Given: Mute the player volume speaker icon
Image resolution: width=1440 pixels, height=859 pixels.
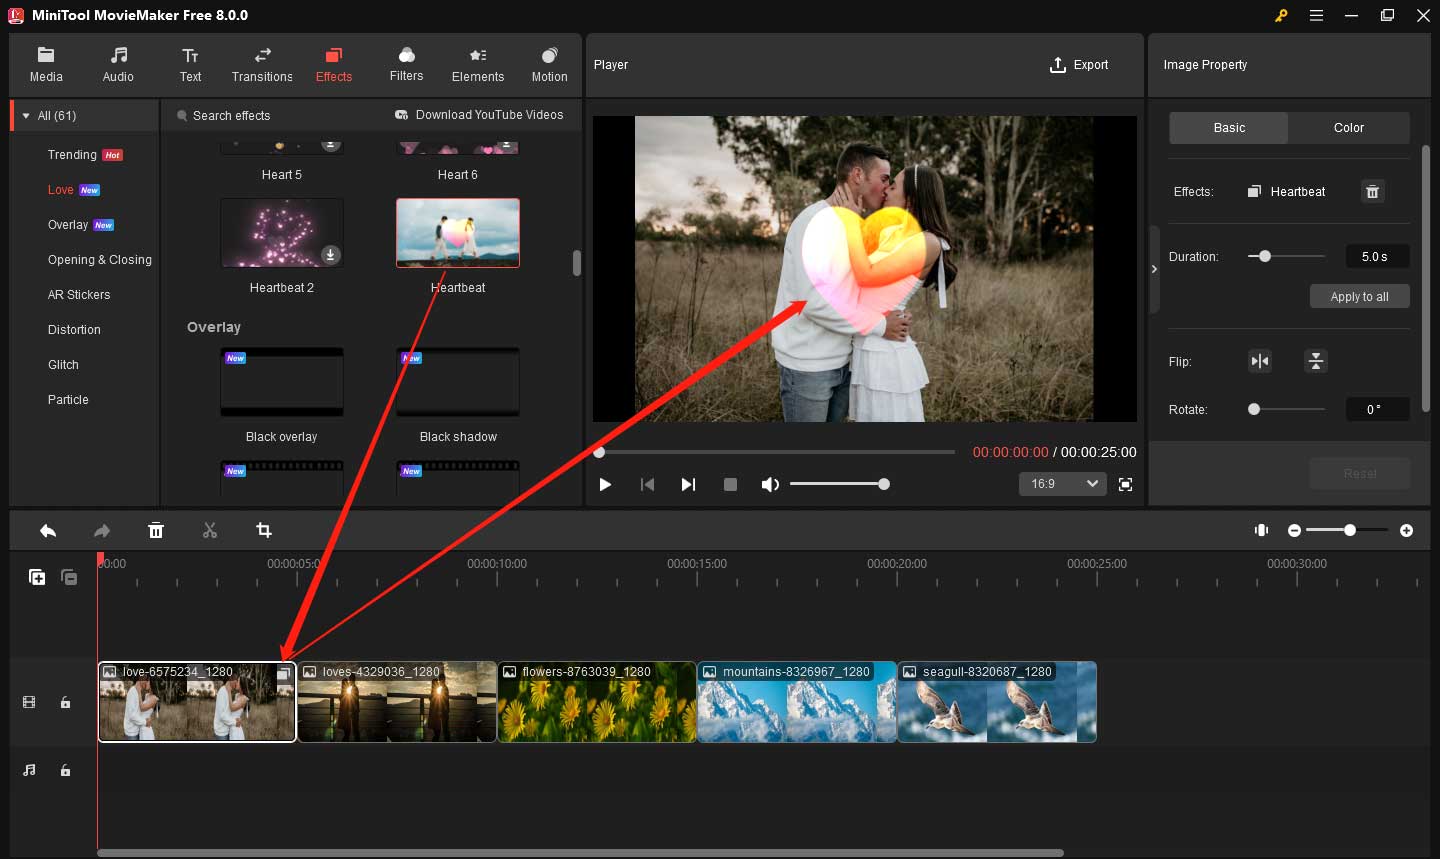Looking at the screenshot, I should (x=770, y=484).
